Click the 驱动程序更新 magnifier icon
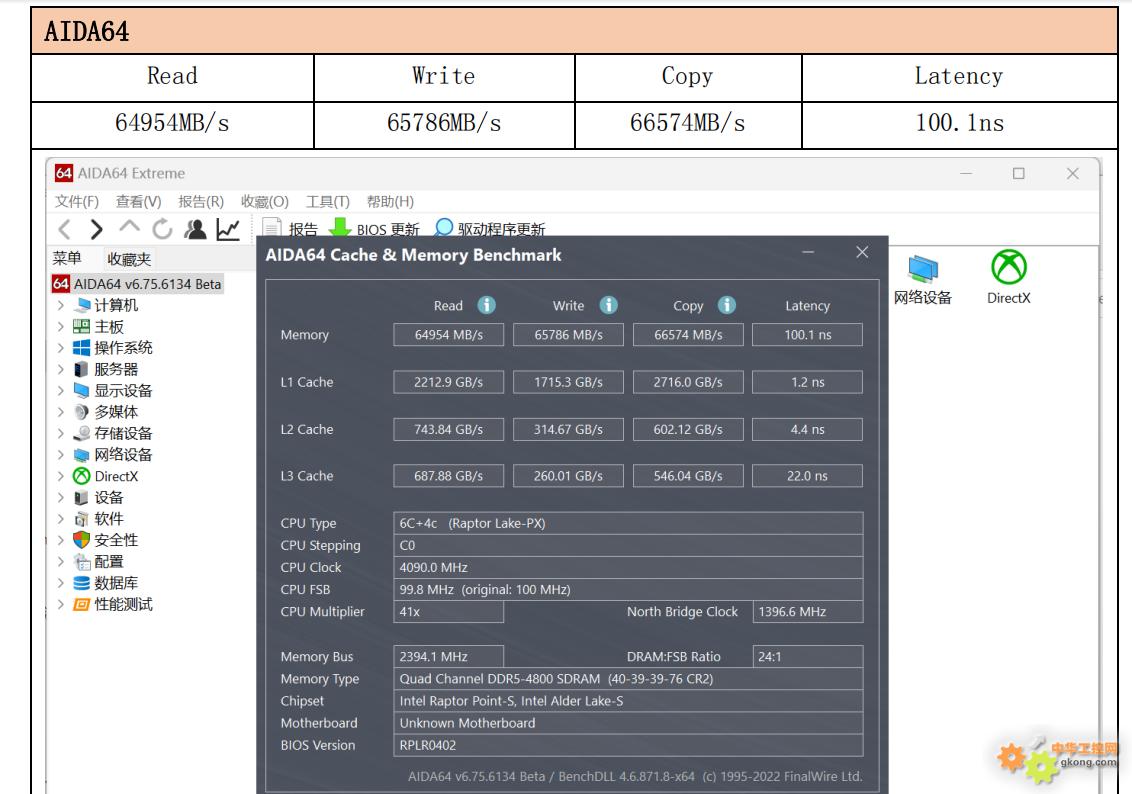This screenshot has width=1132, height=794. (444, 227)
